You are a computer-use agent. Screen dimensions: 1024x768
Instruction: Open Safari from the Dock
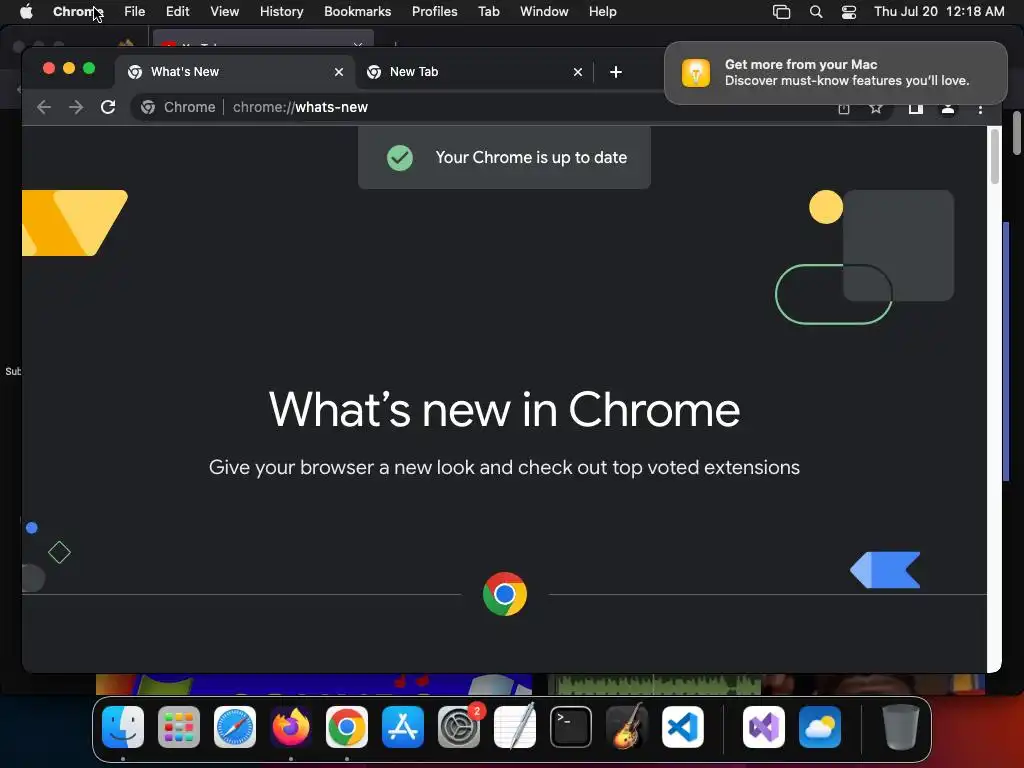click(235, 727)
